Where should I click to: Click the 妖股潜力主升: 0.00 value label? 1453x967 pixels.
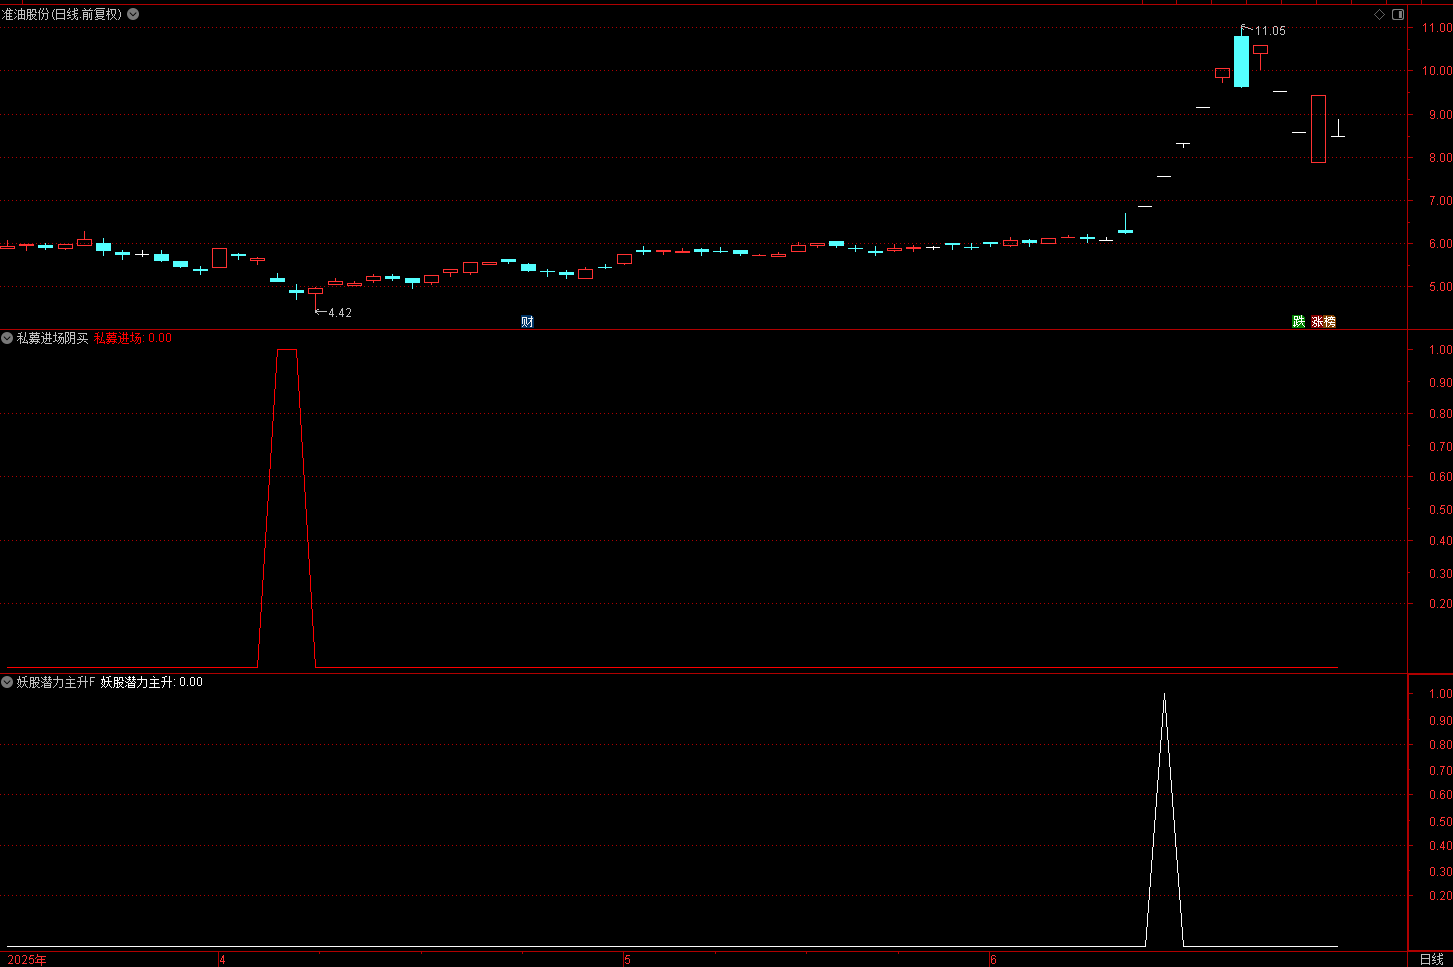point(151,682)
